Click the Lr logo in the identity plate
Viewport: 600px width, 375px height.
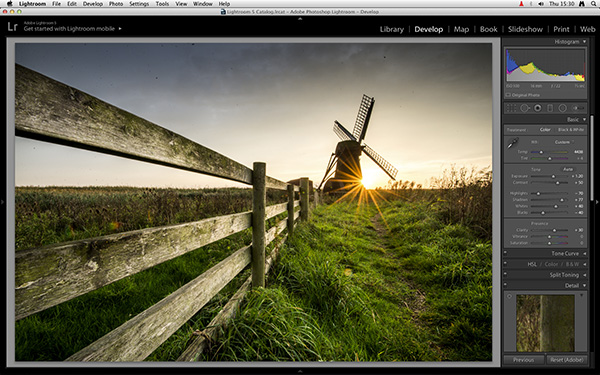[x=12, y=26]
